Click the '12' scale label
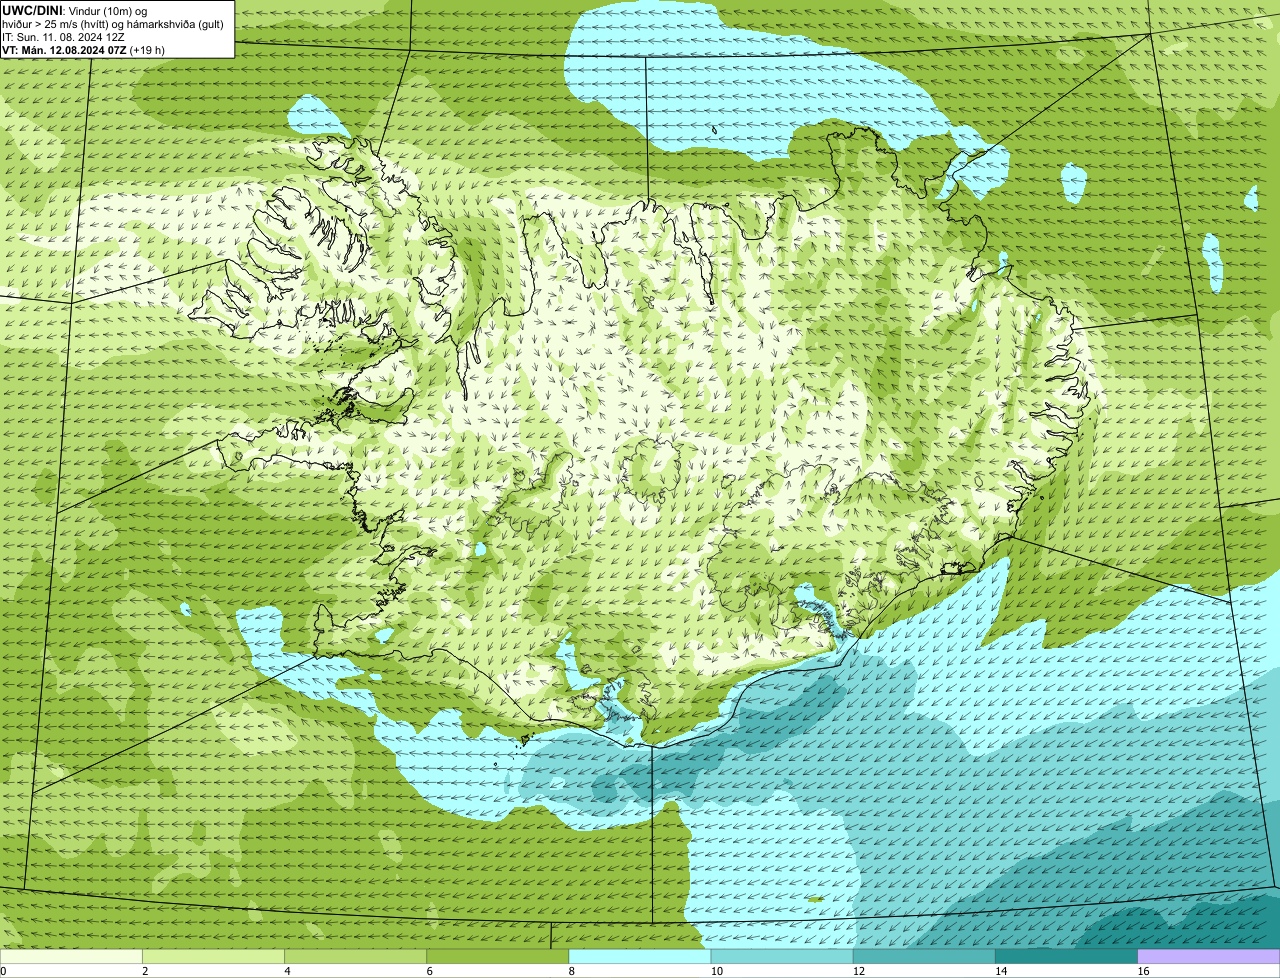This screenshot has width=1280, height=978. click(858, 971)
